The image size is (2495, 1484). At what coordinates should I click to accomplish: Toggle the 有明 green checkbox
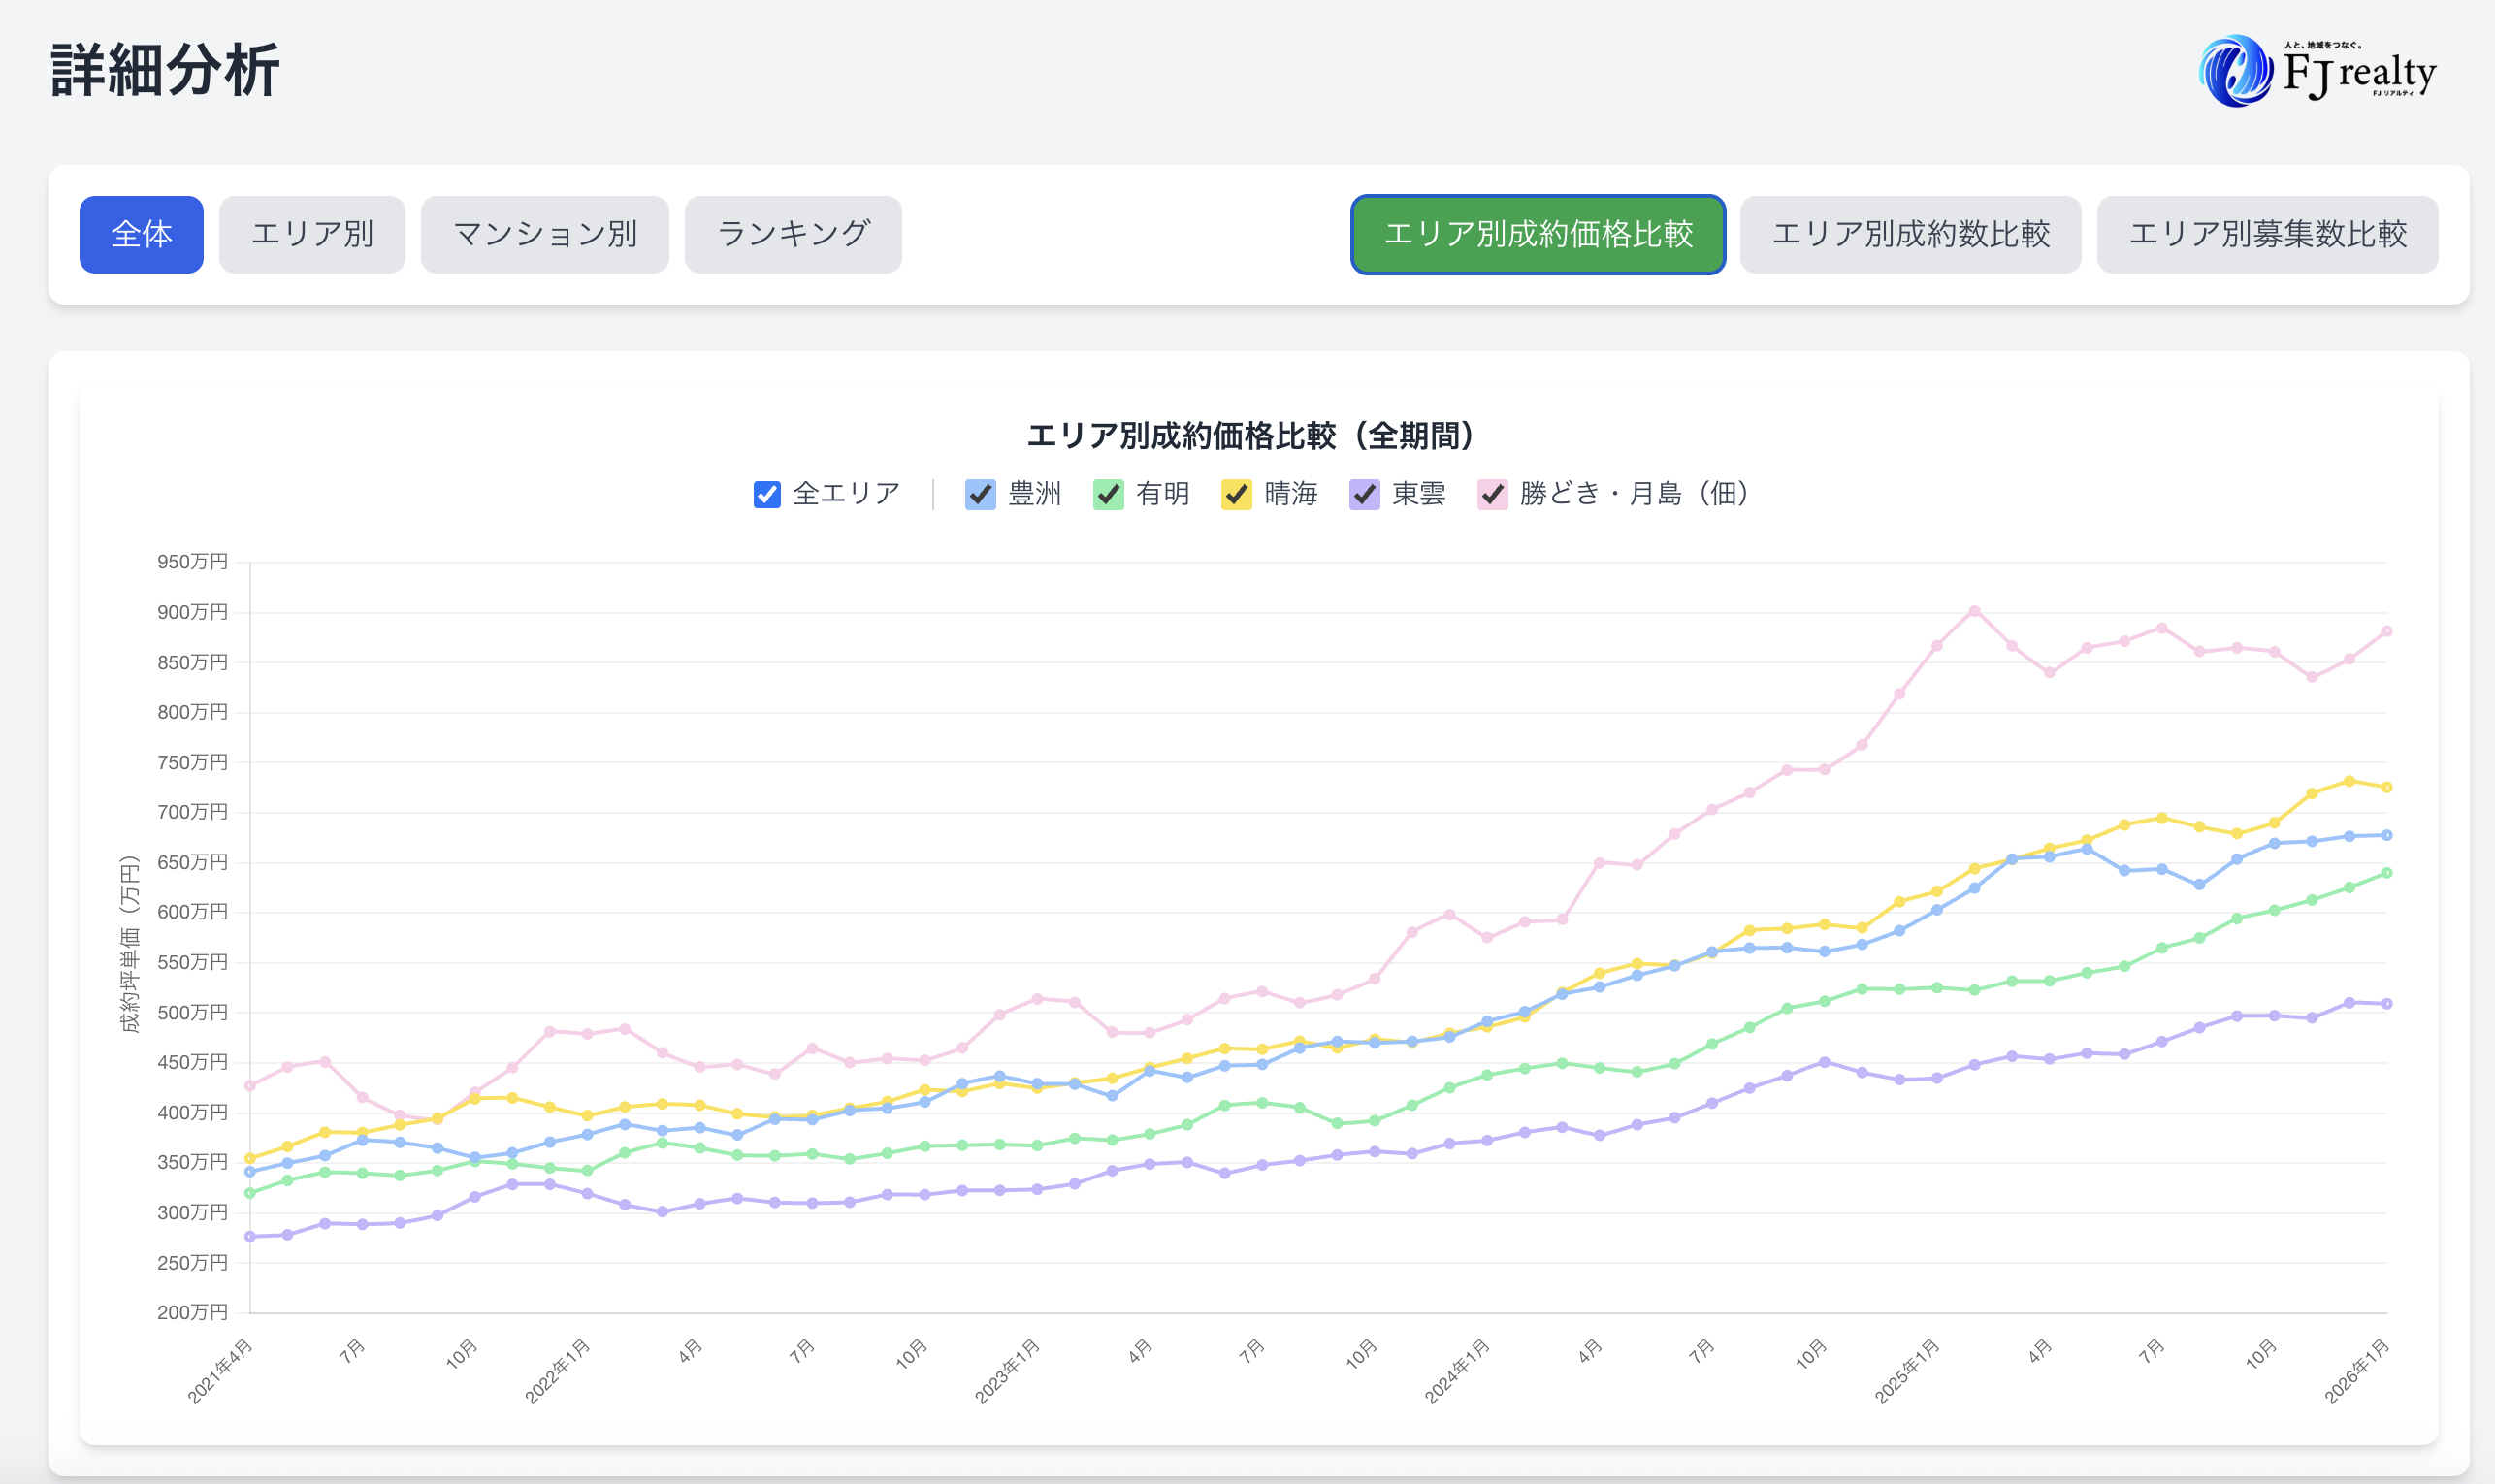click(x=1108, y=494)
